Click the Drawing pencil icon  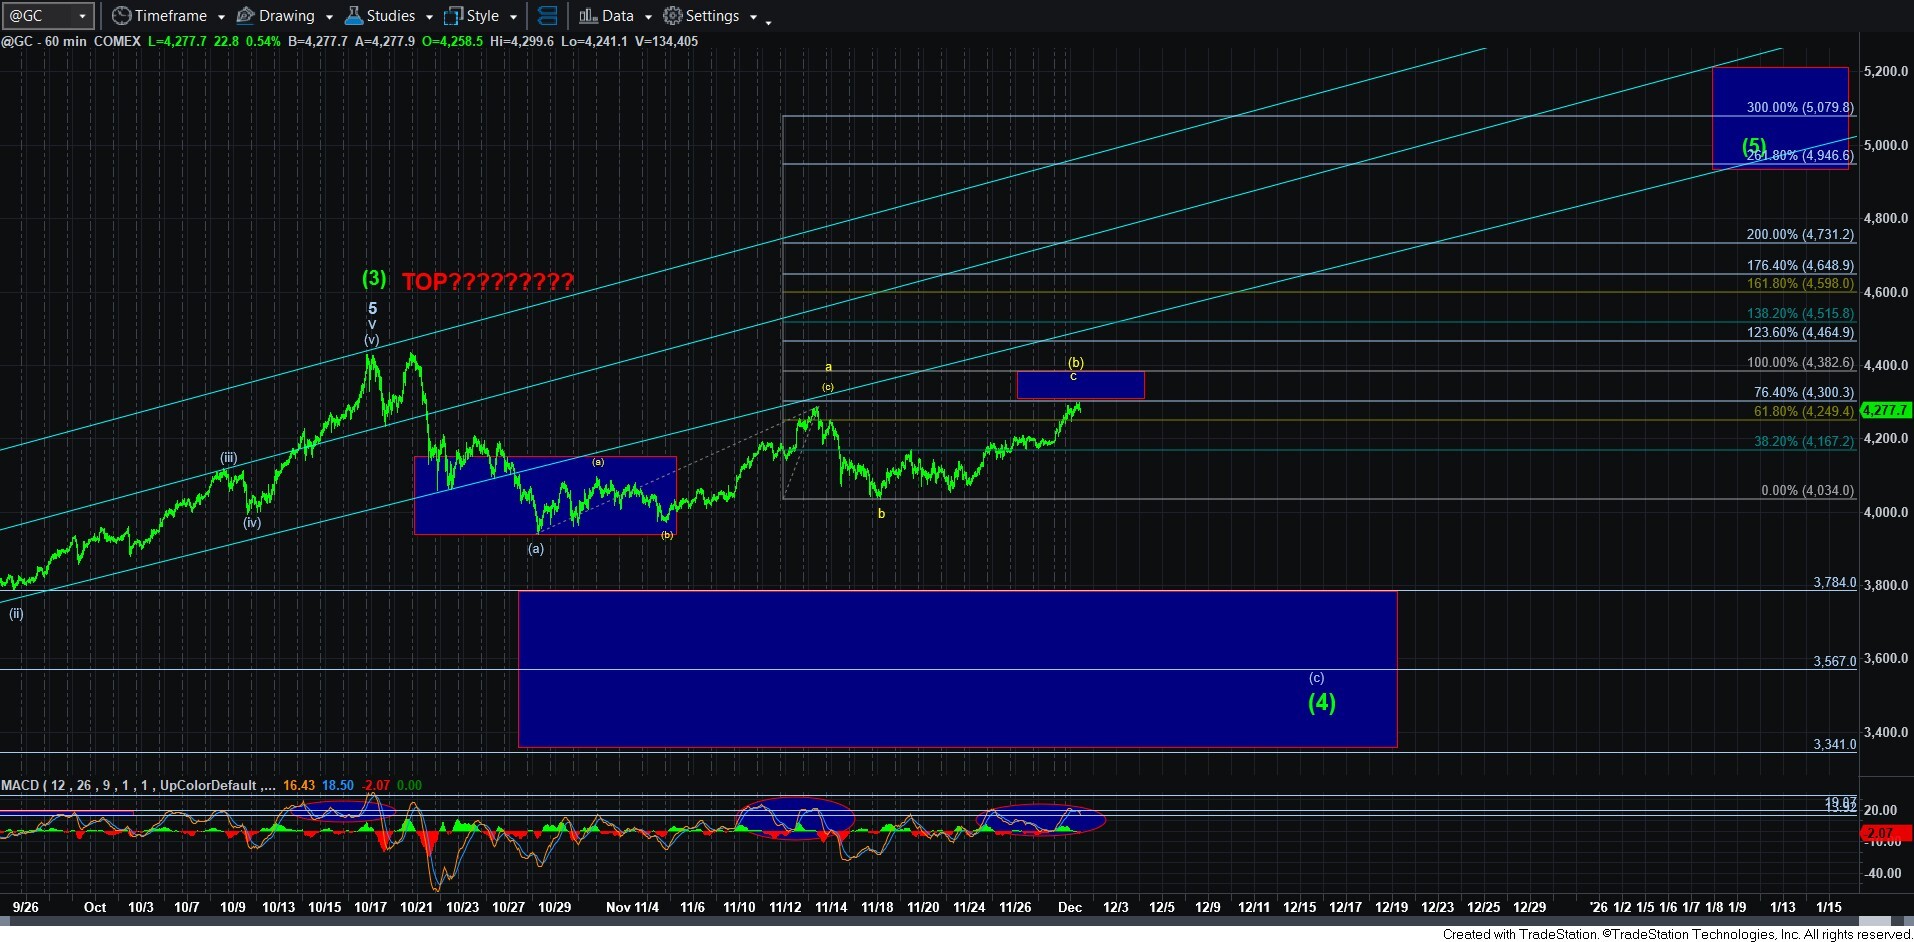(x=246, y=16)
